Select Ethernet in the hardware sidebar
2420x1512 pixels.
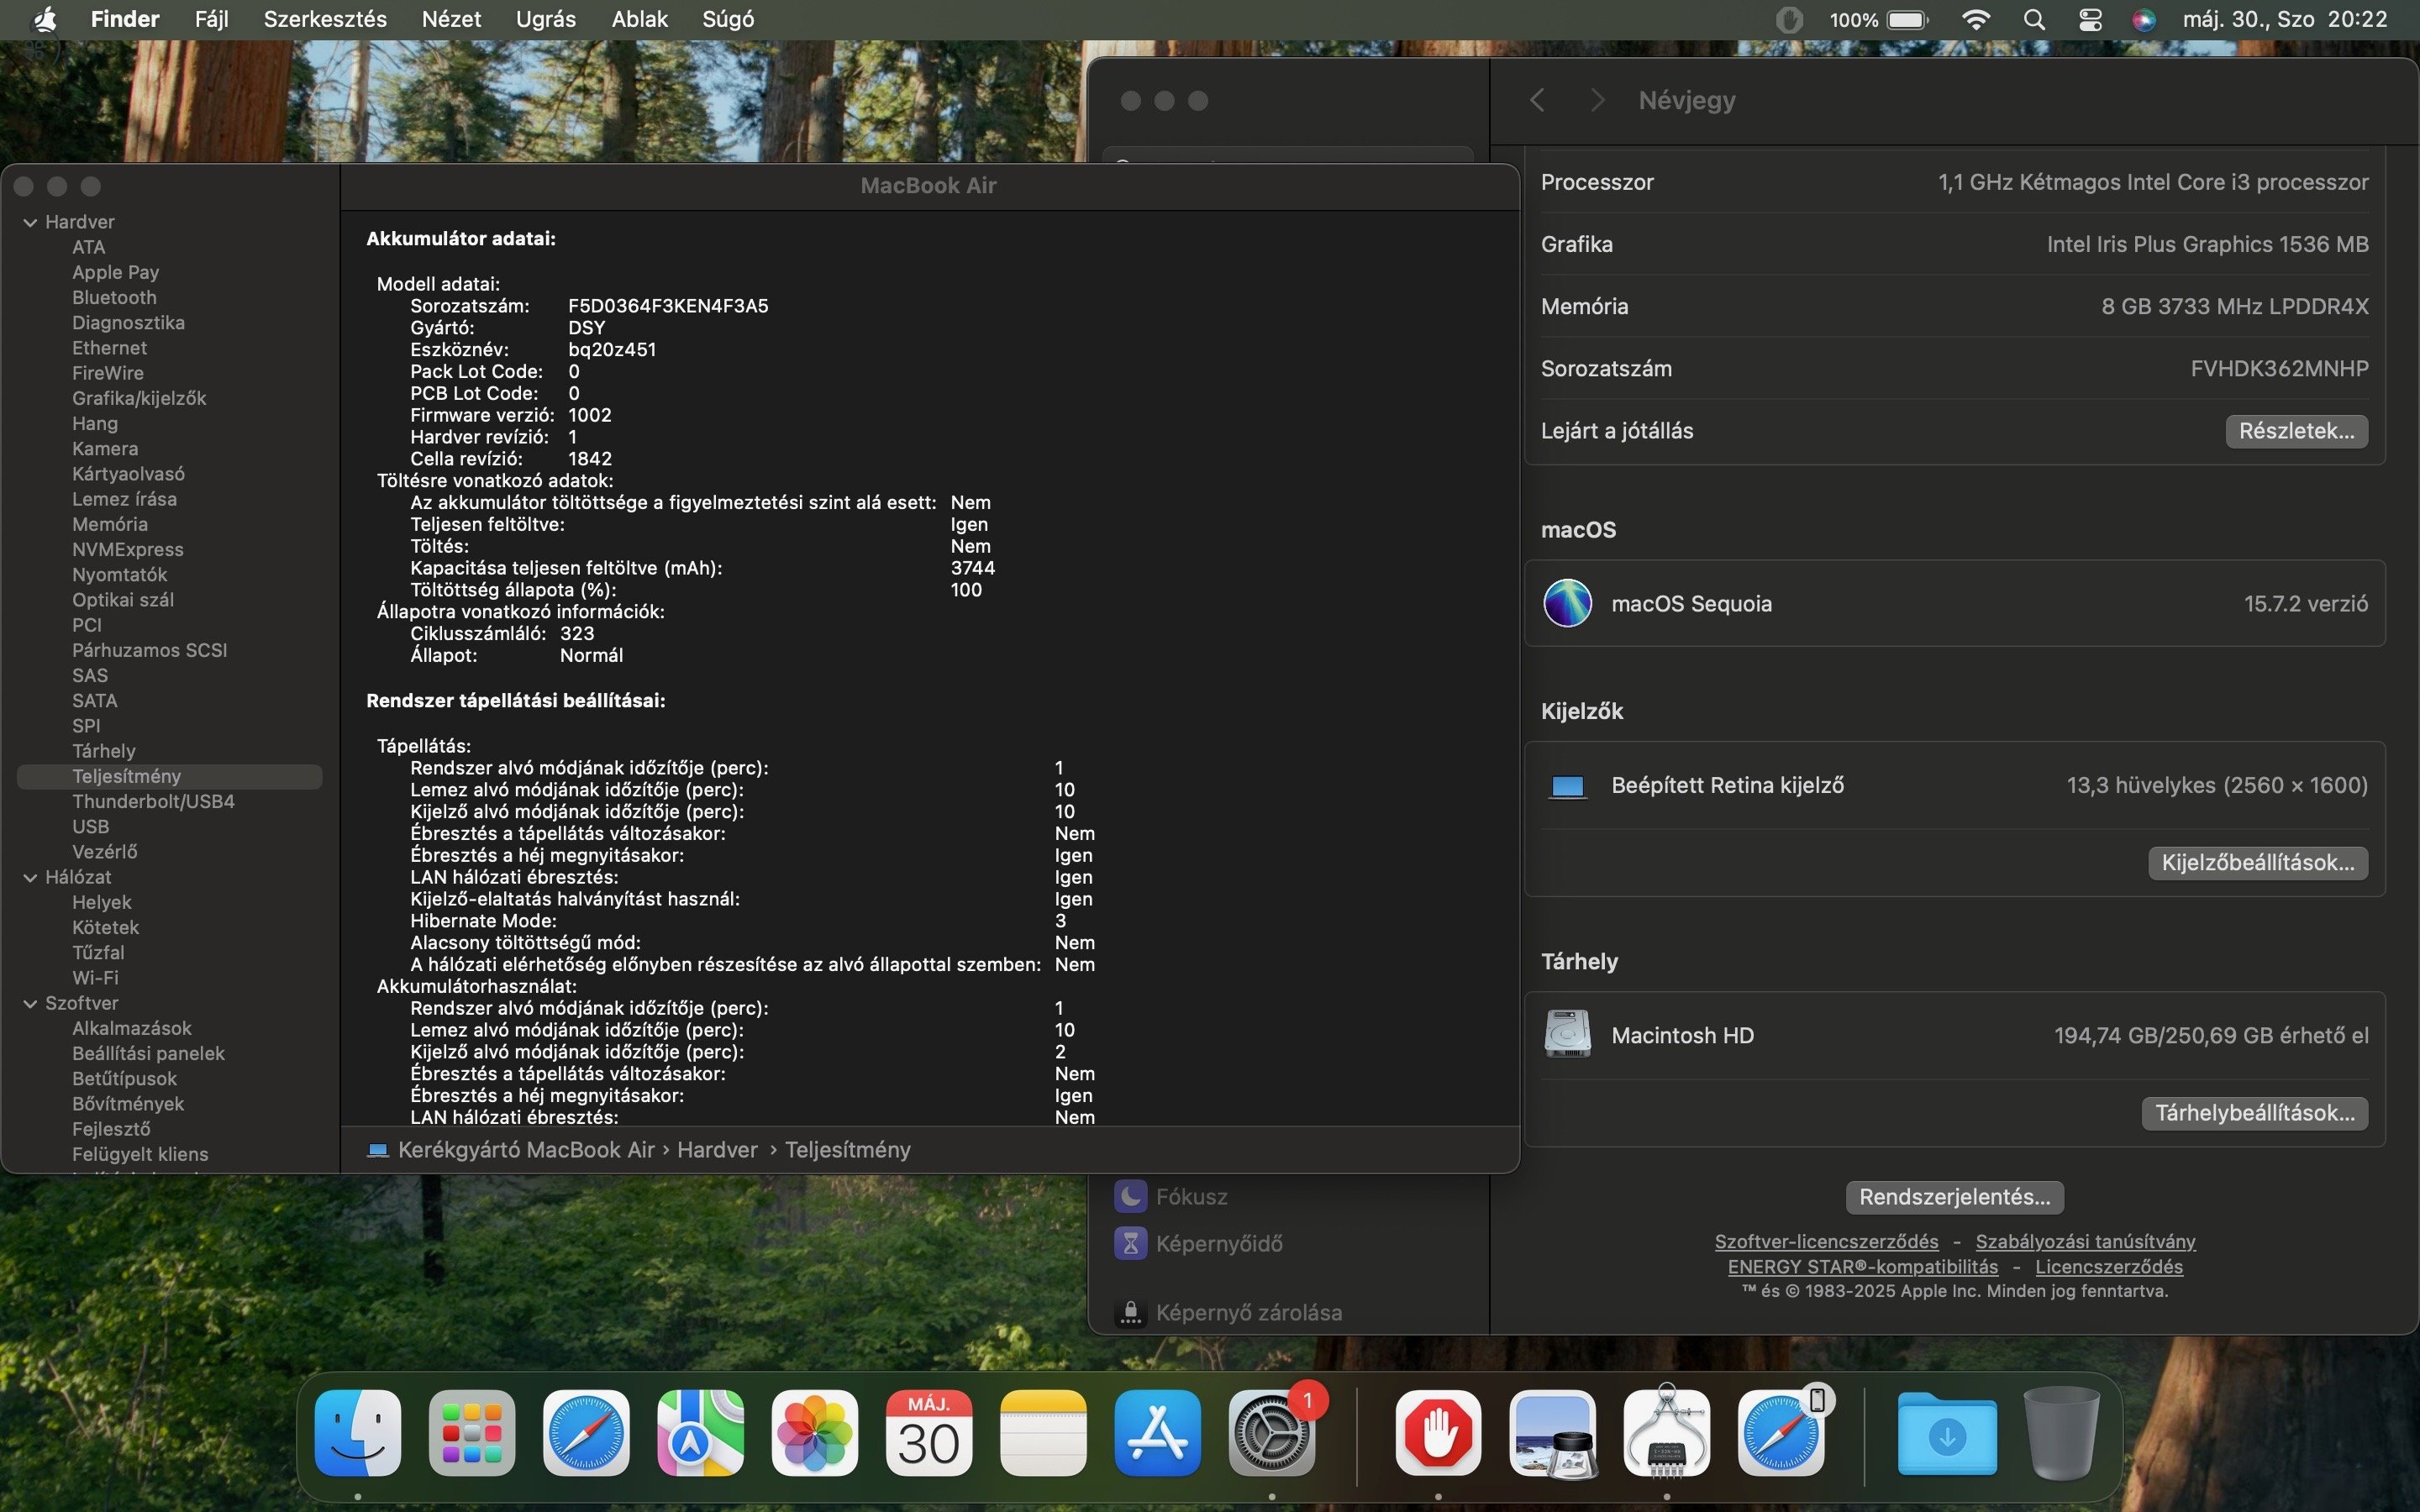click(109, 348)
